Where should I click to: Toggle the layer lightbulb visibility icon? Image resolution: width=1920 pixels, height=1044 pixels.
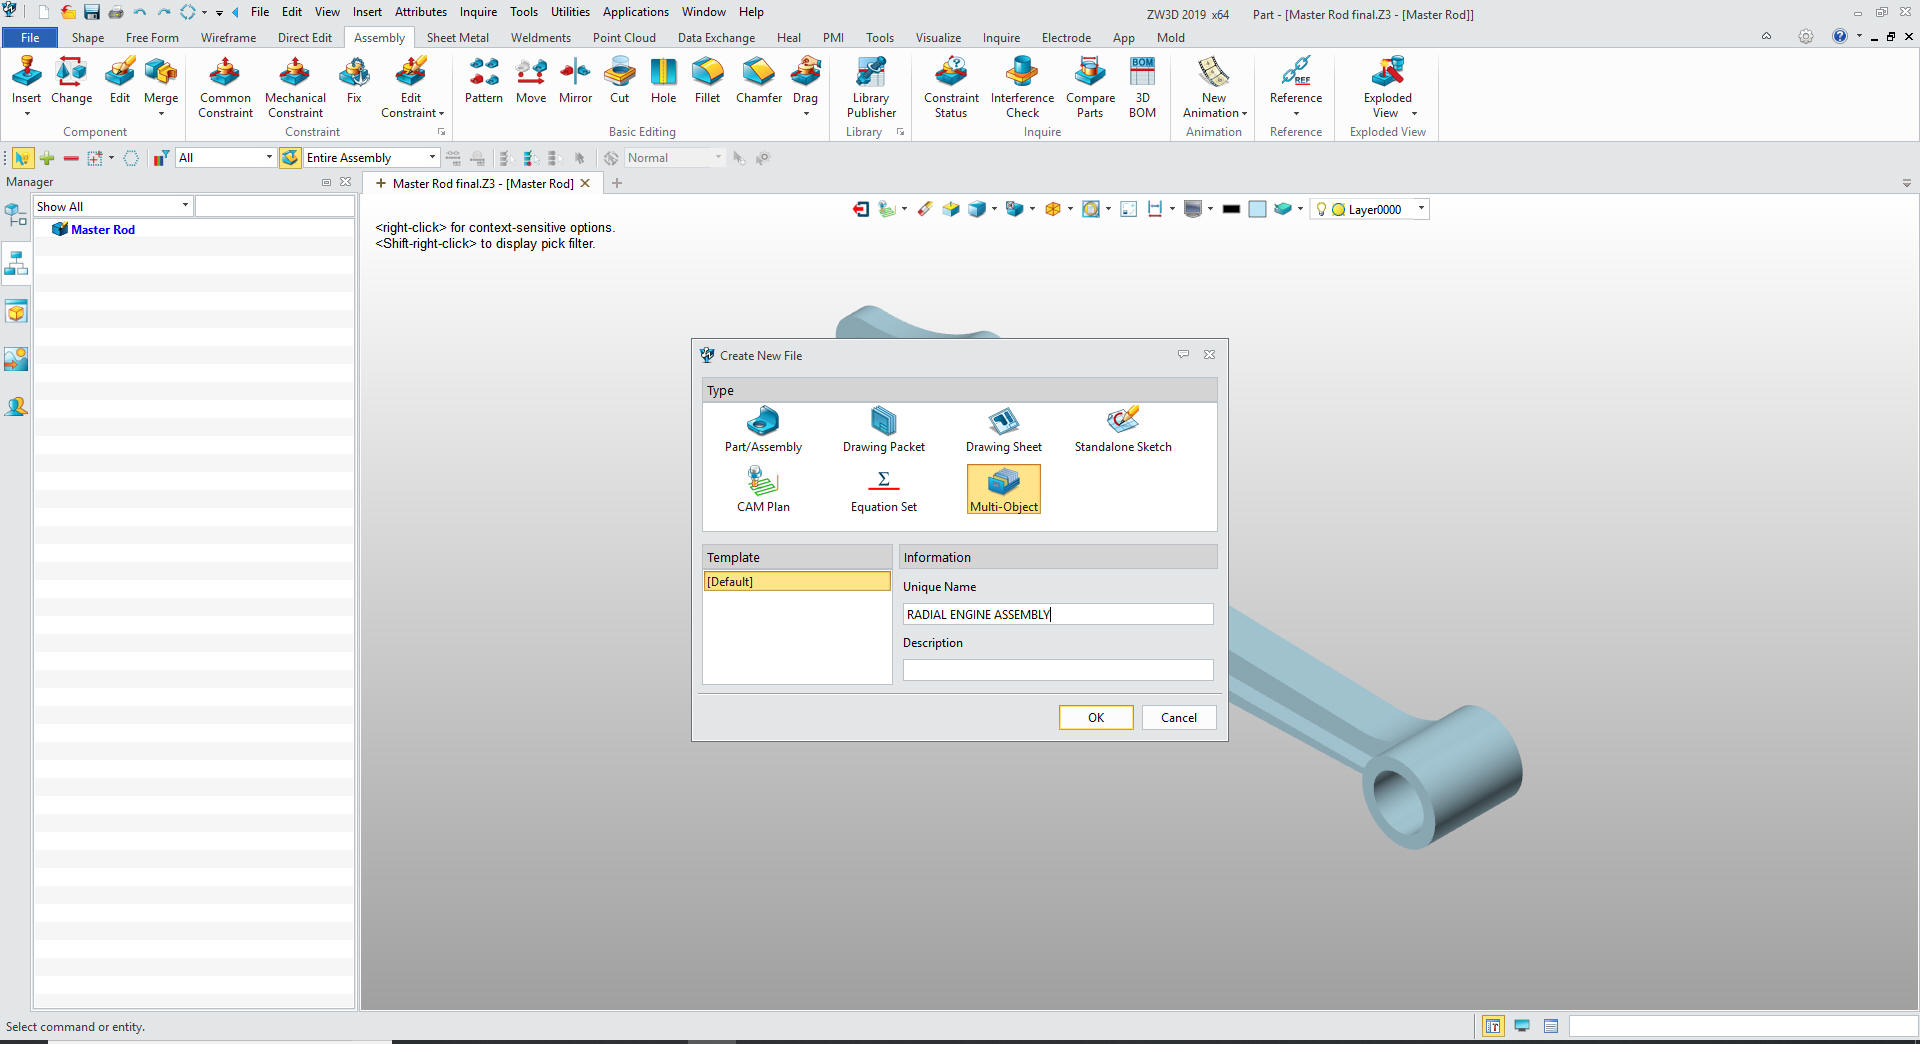(x=1321, y=209)
